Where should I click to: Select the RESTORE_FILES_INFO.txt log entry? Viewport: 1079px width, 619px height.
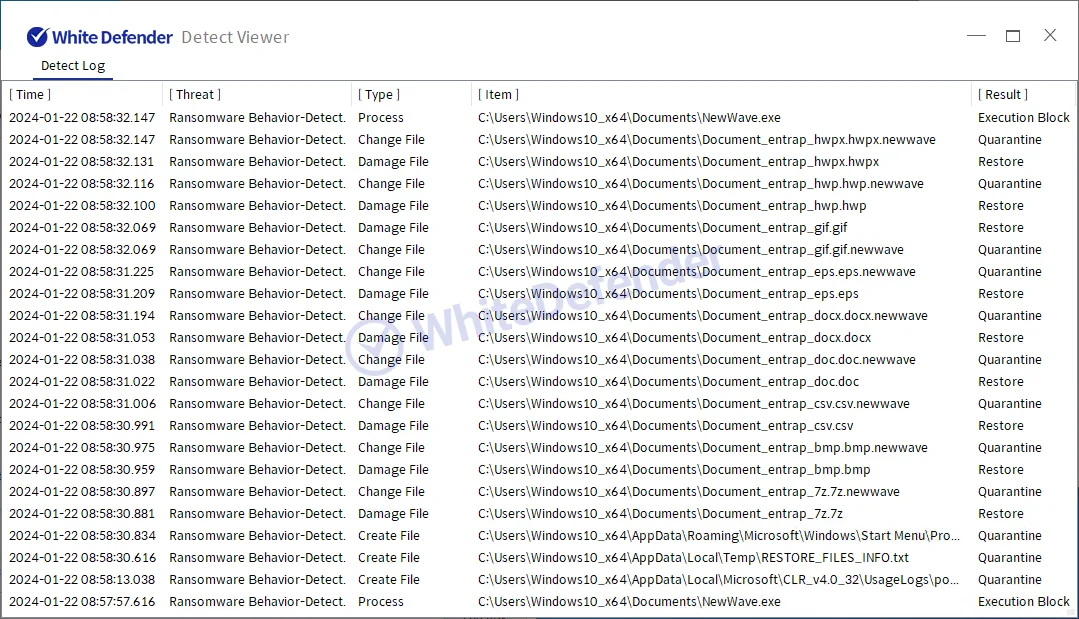(x=693, y=558)
